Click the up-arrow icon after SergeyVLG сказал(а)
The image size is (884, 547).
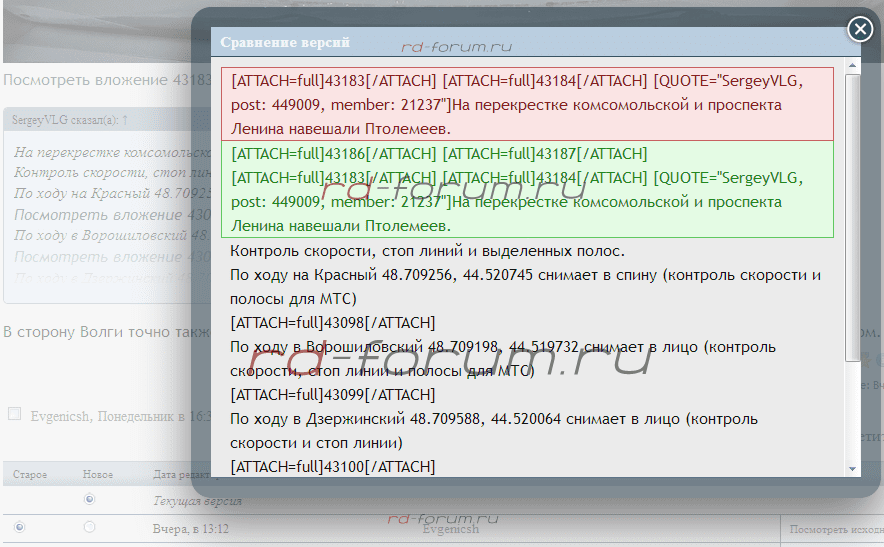(x=125, y=120)
